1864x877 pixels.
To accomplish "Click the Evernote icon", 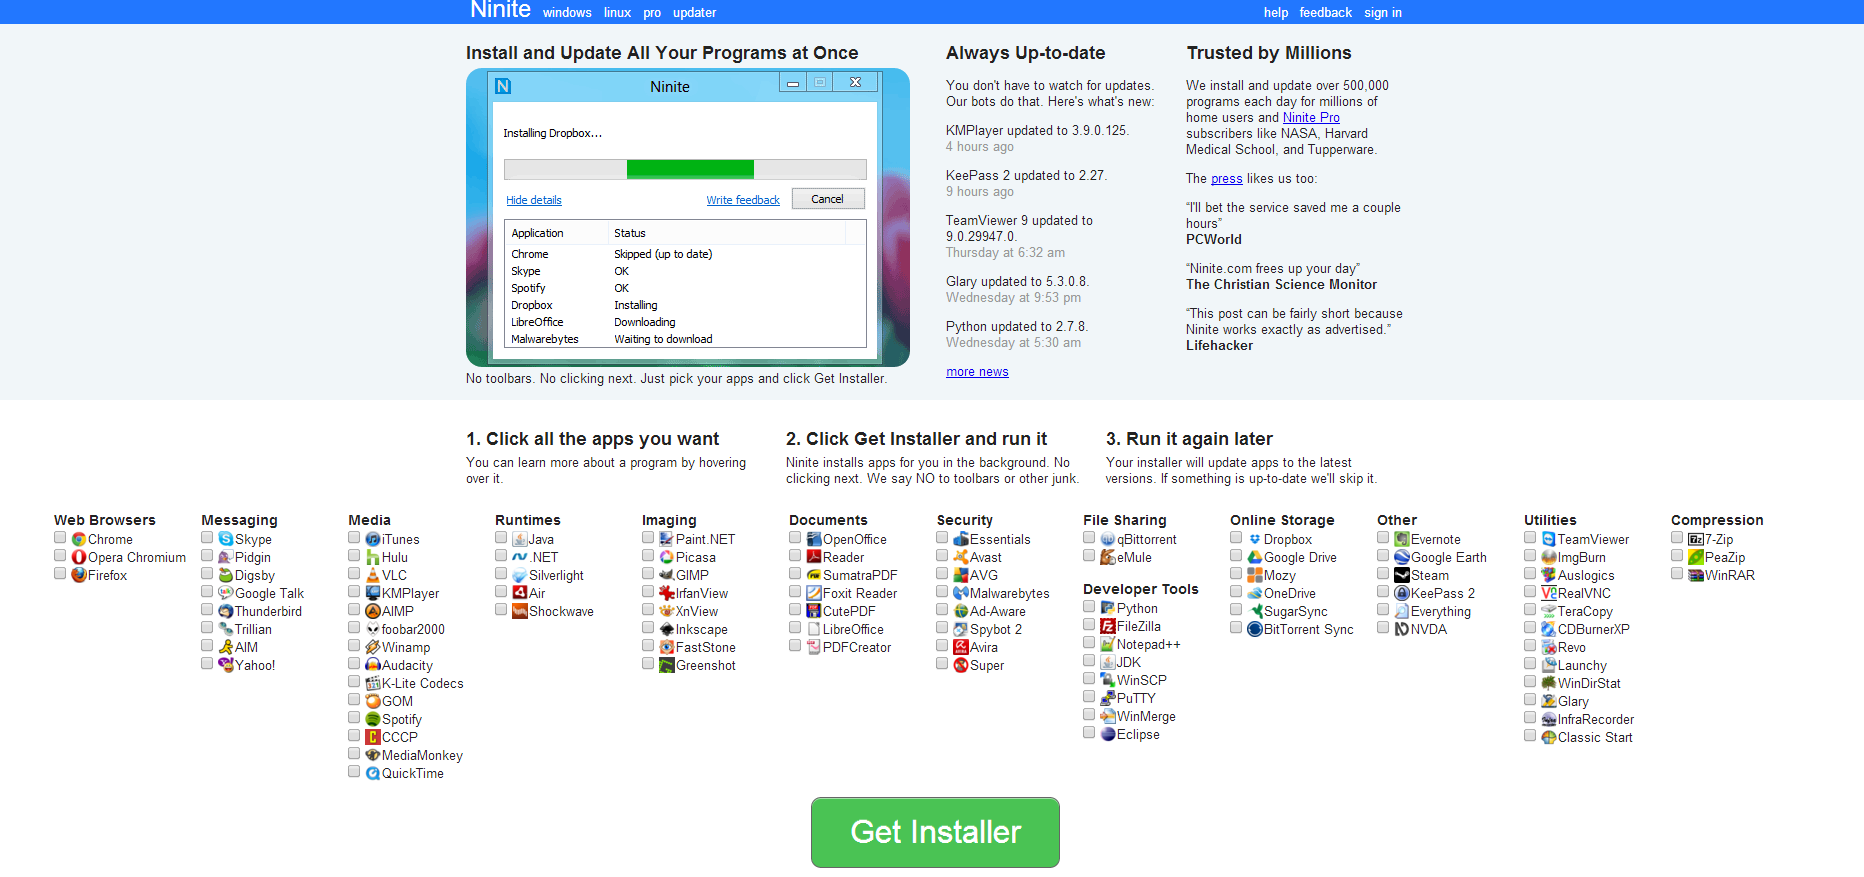I will coord(1402,539).
